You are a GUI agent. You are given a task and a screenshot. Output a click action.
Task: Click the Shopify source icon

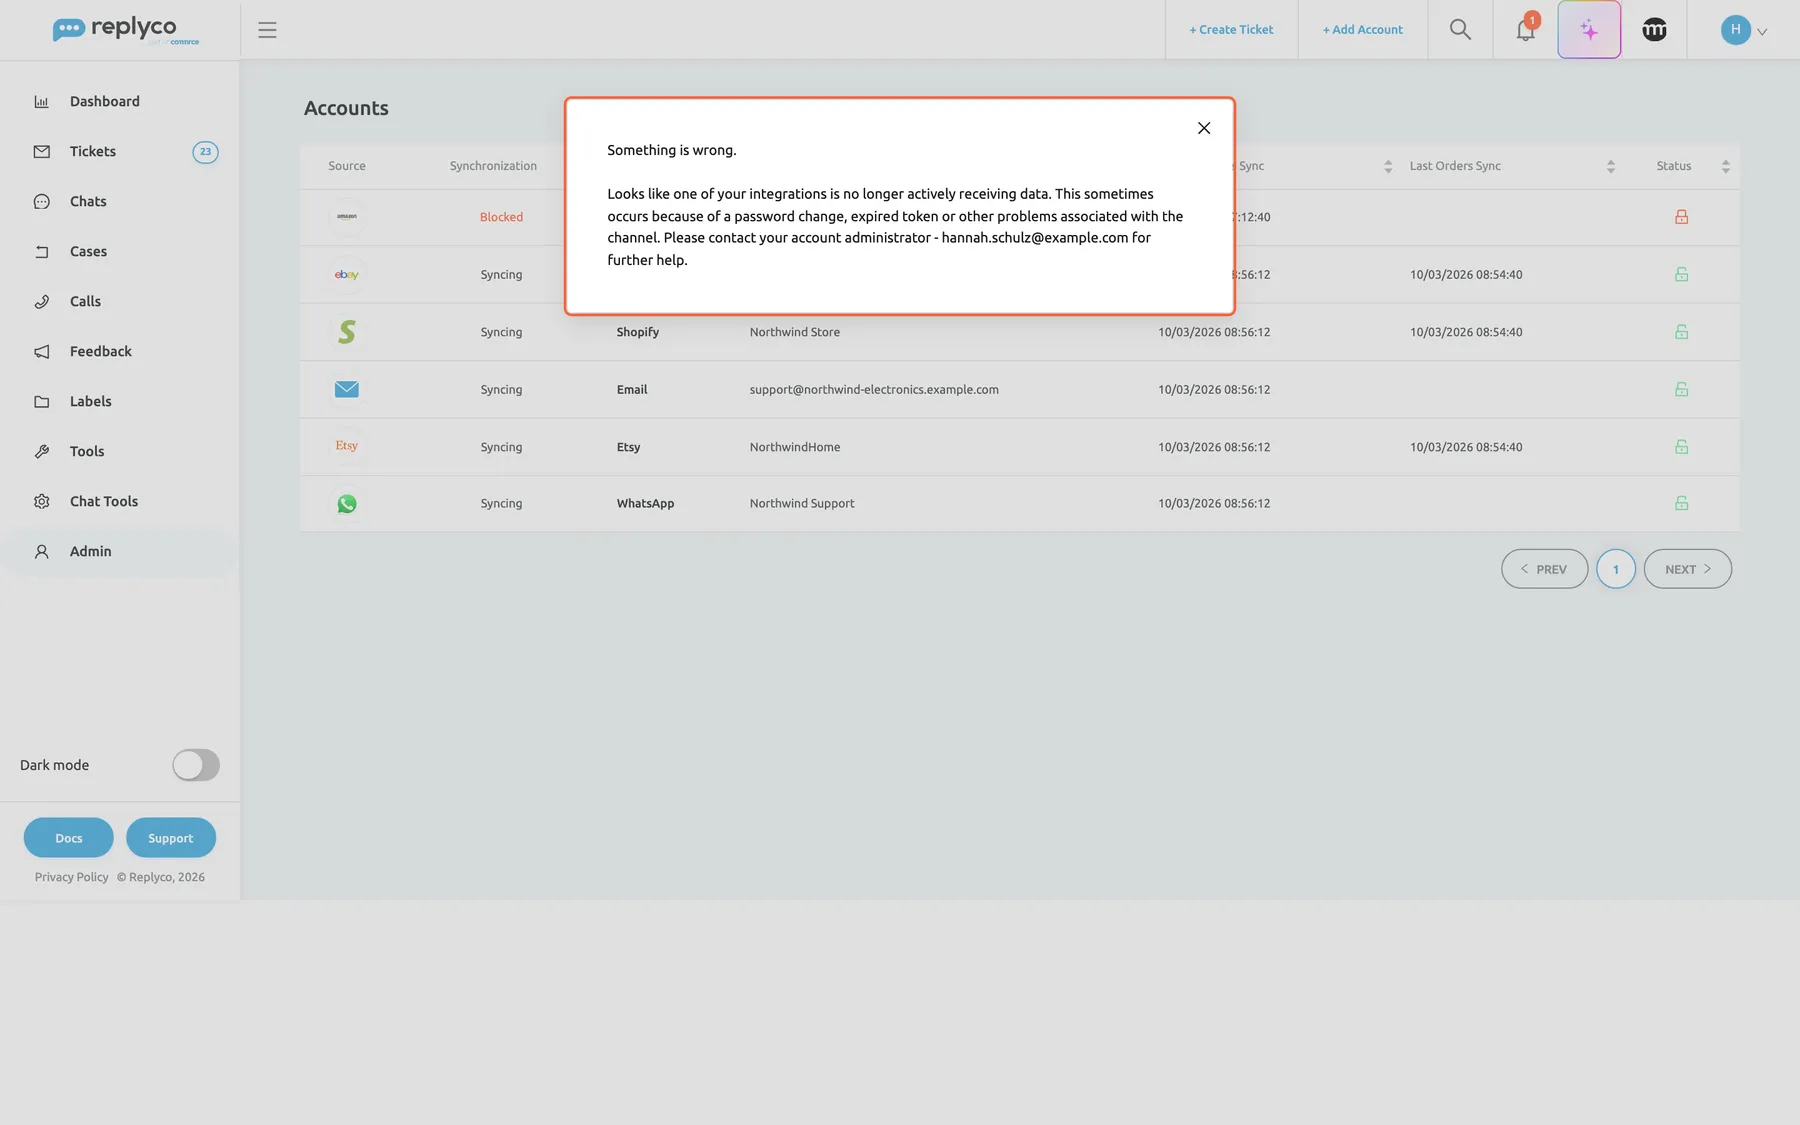[x=347, y=332]
